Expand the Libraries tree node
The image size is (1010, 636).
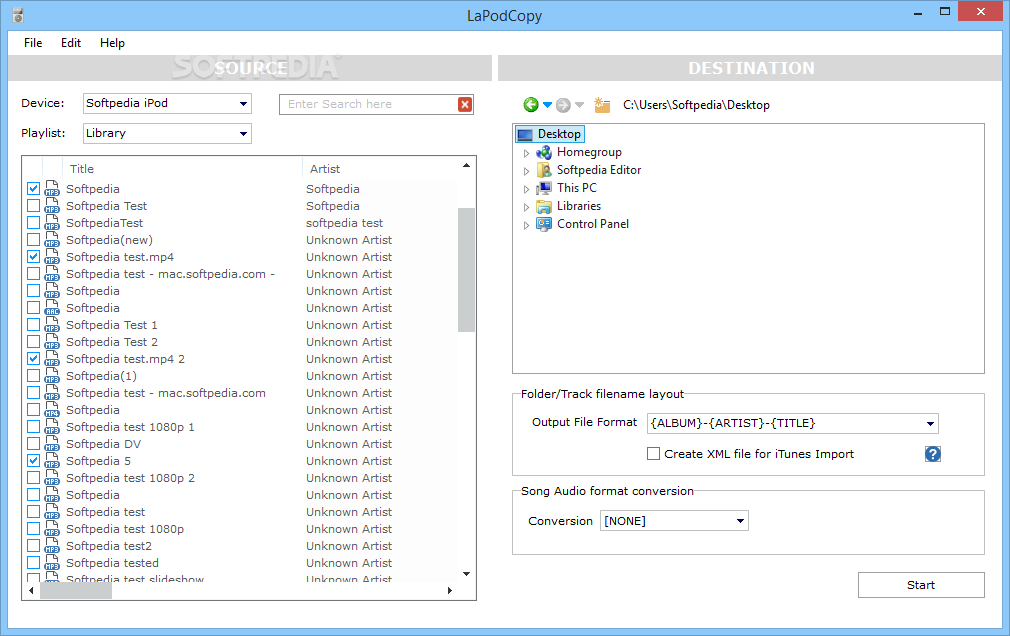click(526, 207)
